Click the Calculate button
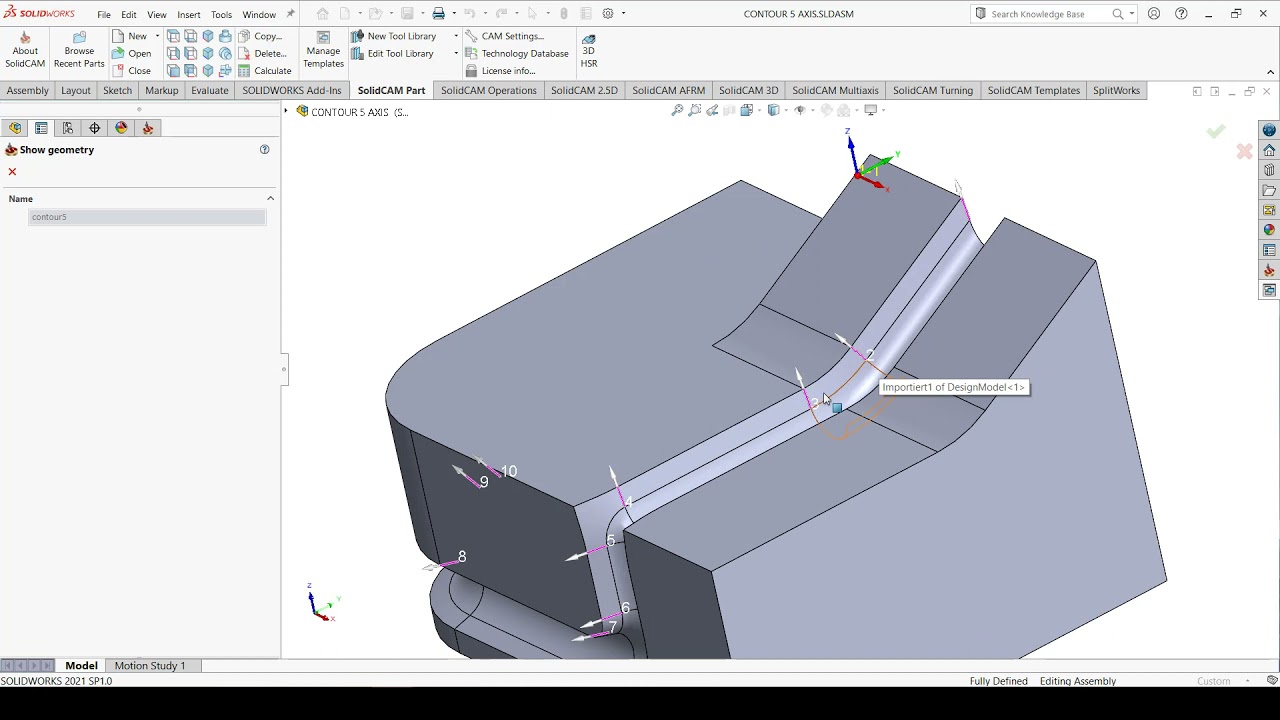Viewport: 1280px width, 720px height. (x=264, y=71)
